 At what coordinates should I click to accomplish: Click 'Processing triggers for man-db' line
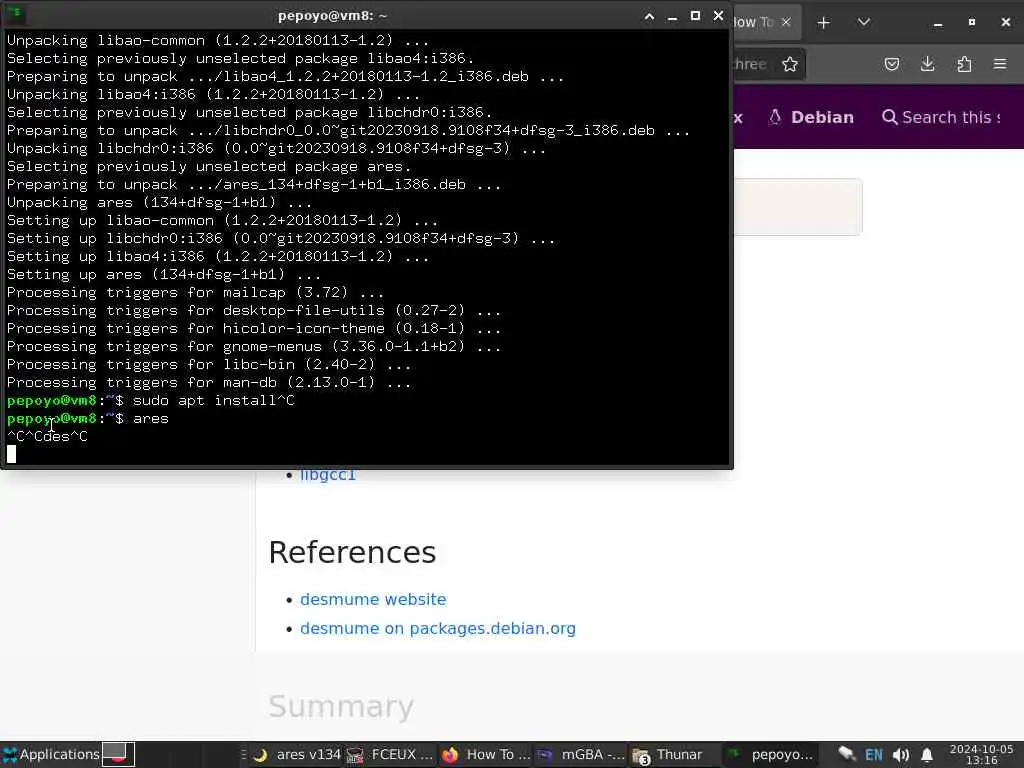click(209, 383)
